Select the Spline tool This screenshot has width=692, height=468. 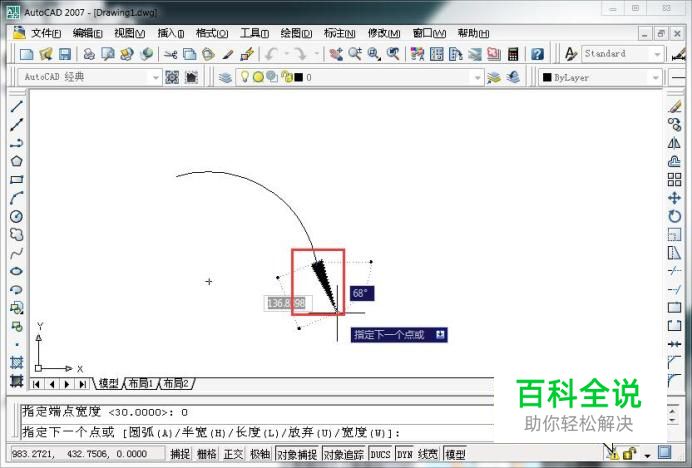point(17,253)
